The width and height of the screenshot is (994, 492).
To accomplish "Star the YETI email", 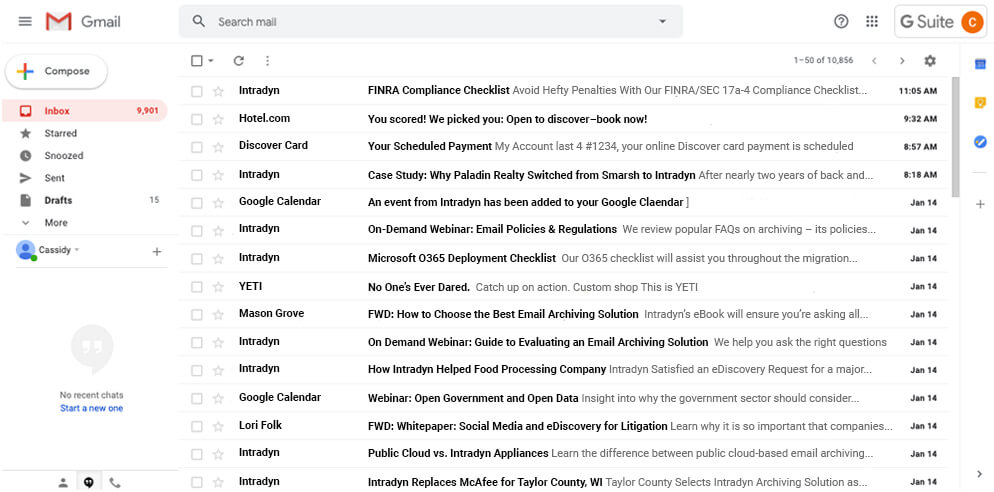I will (218, 287).
